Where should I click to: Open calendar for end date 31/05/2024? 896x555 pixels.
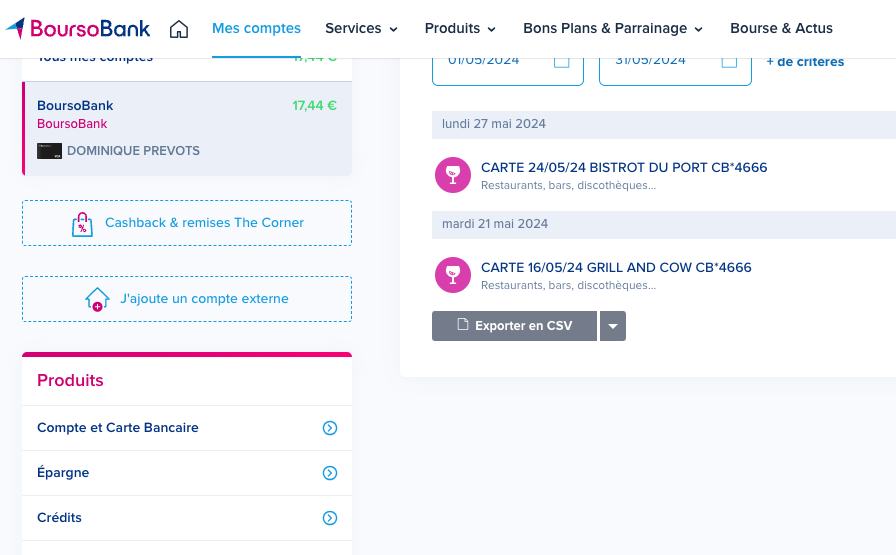coord(729,61)
